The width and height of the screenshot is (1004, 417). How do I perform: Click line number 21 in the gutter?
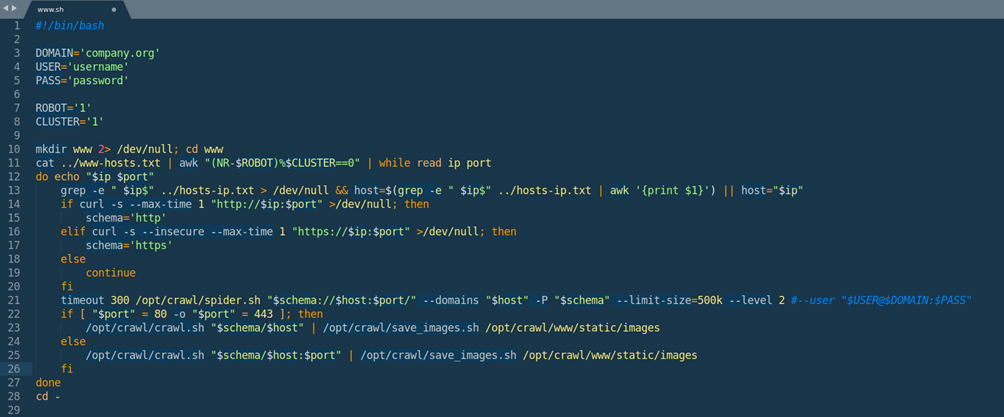tap(14, 299)
